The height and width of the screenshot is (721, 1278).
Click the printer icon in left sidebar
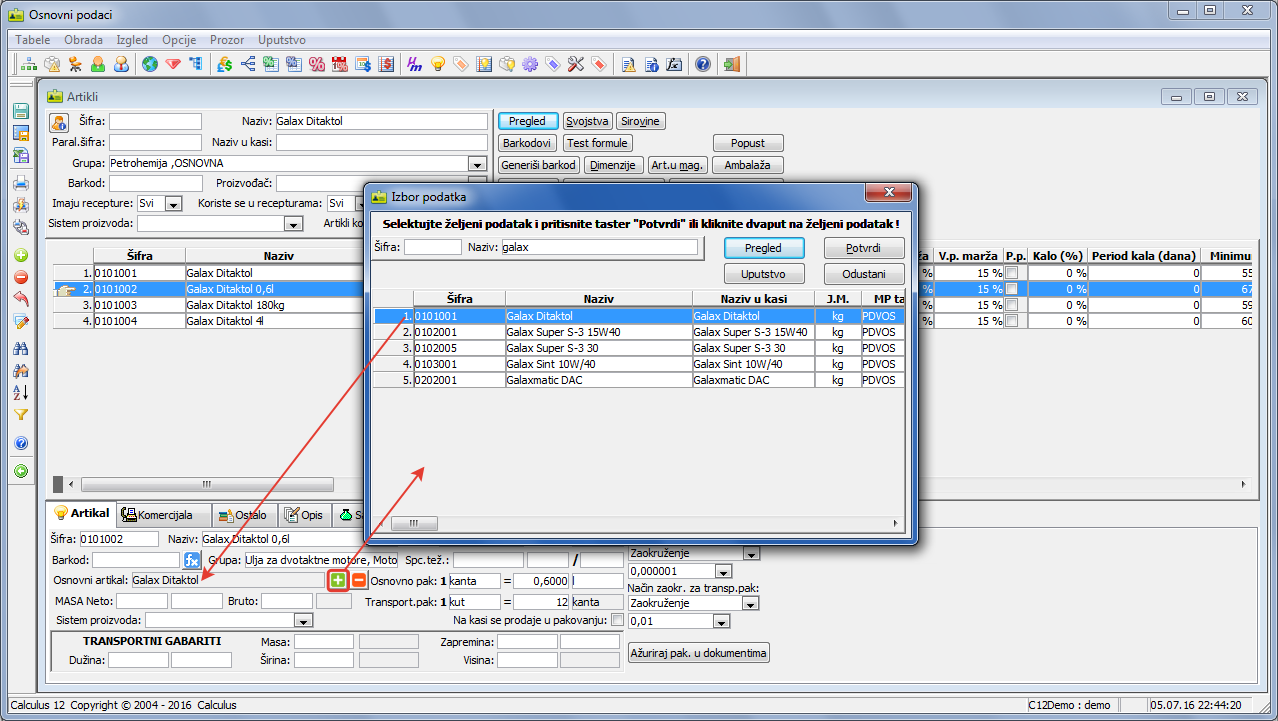(21, 183)
